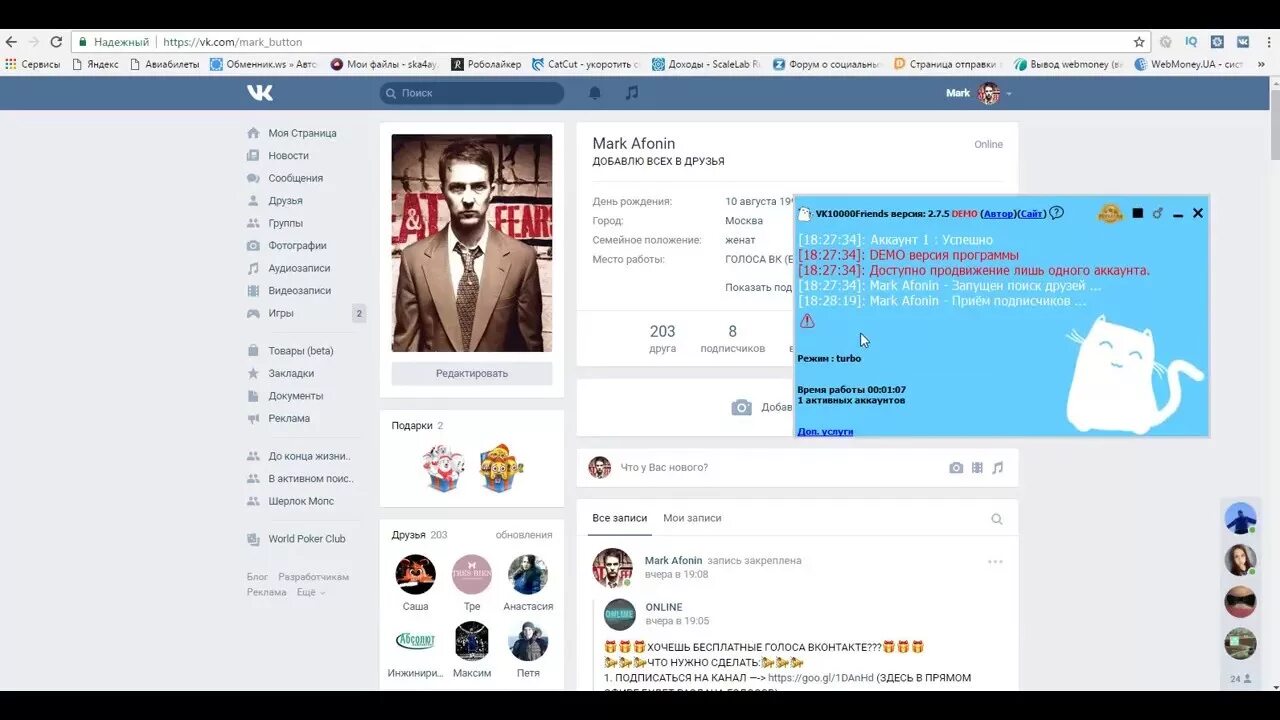Open the Автор link in VK10000Friends

(997, 213)
